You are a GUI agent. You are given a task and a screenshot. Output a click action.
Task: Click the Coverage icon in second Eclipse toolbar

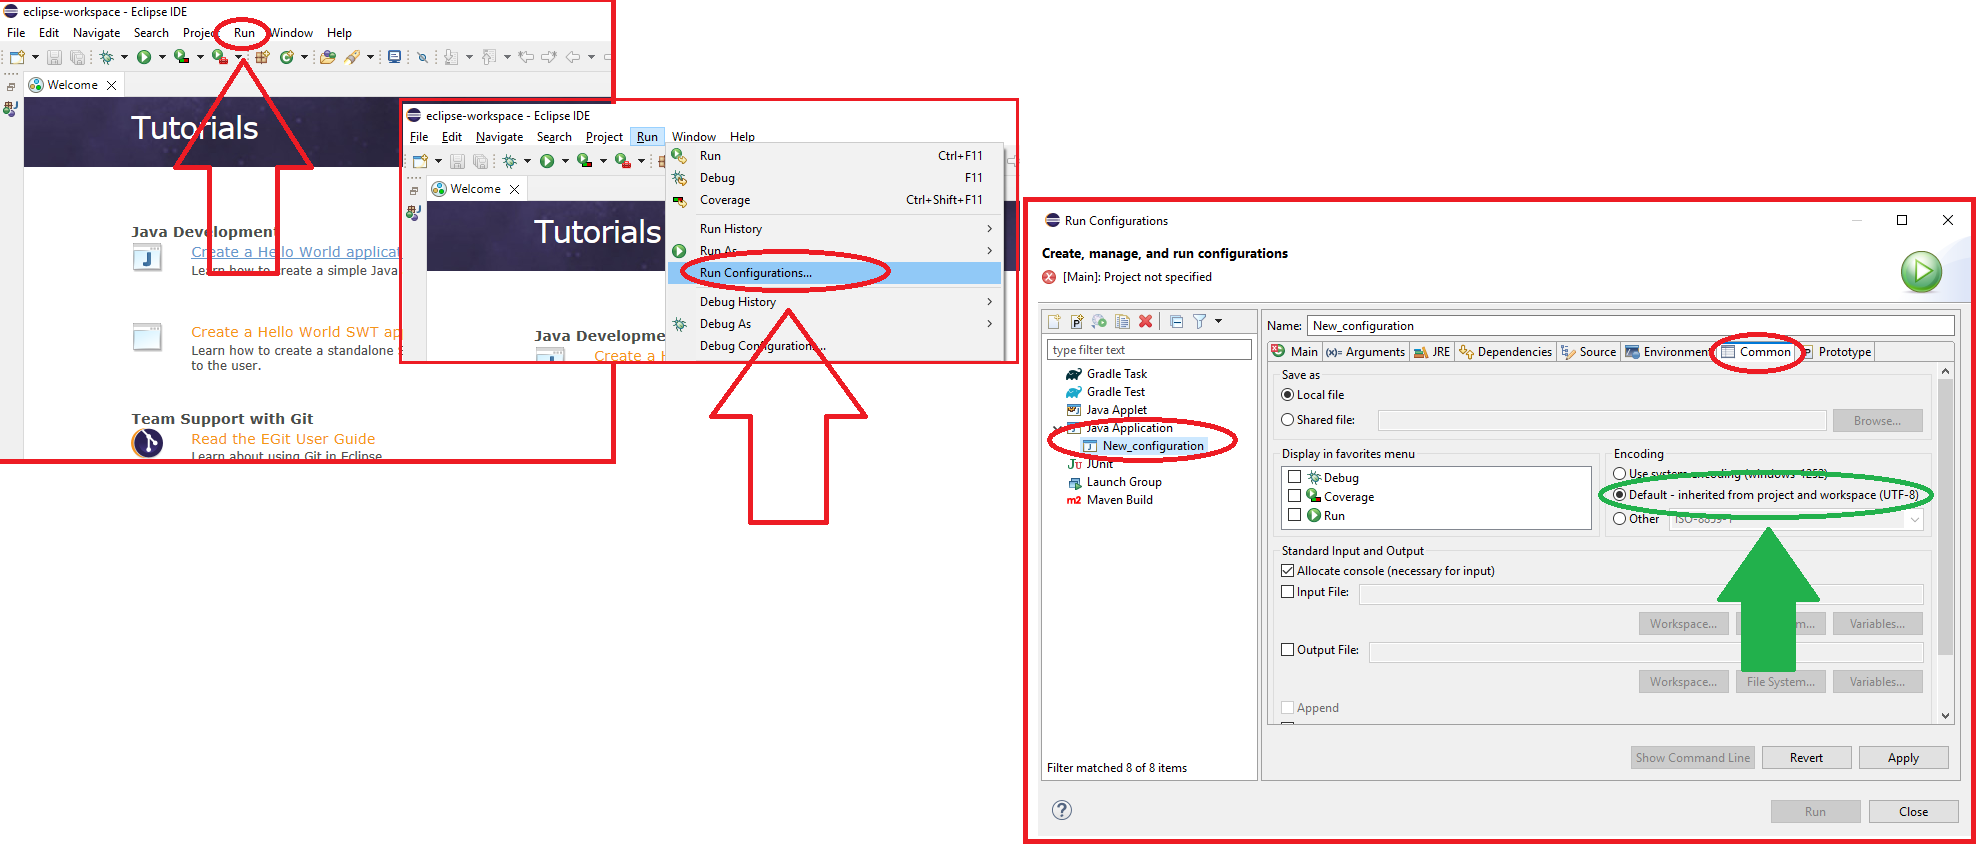click(x=584, y=161)
